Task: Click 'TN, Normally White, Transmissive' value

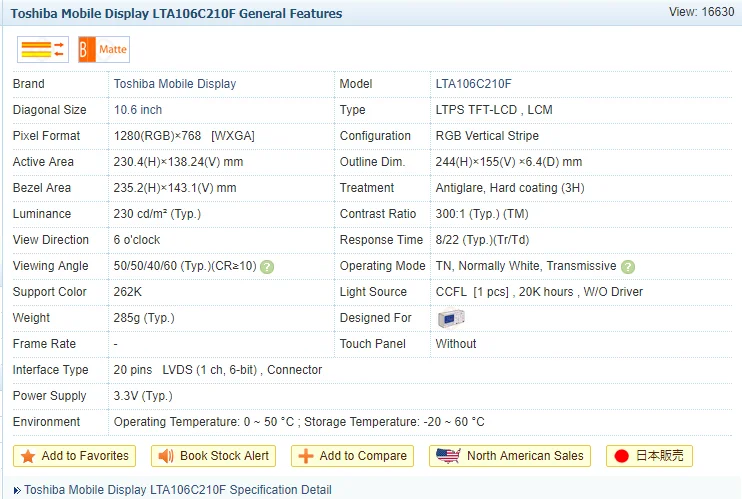Action: click(x=526, y=266)
